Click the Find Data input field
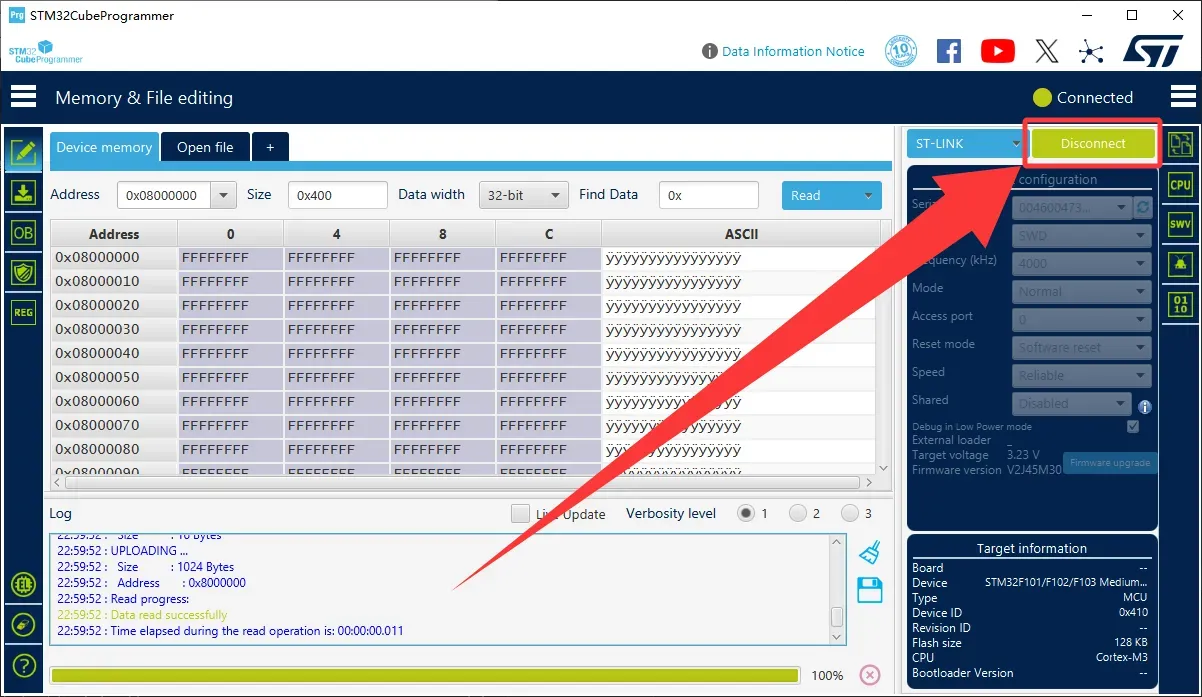The height and width of the screenshot is (697, 1202). (x=708, y=196)
